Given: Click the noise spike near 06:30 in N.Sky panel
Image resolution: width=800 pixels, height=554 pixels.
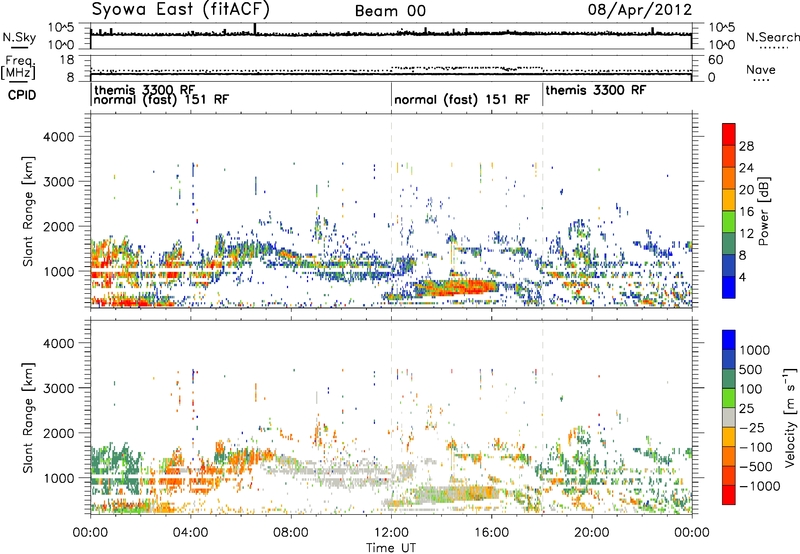Looking at the screenshot, I should click(255, 29).
